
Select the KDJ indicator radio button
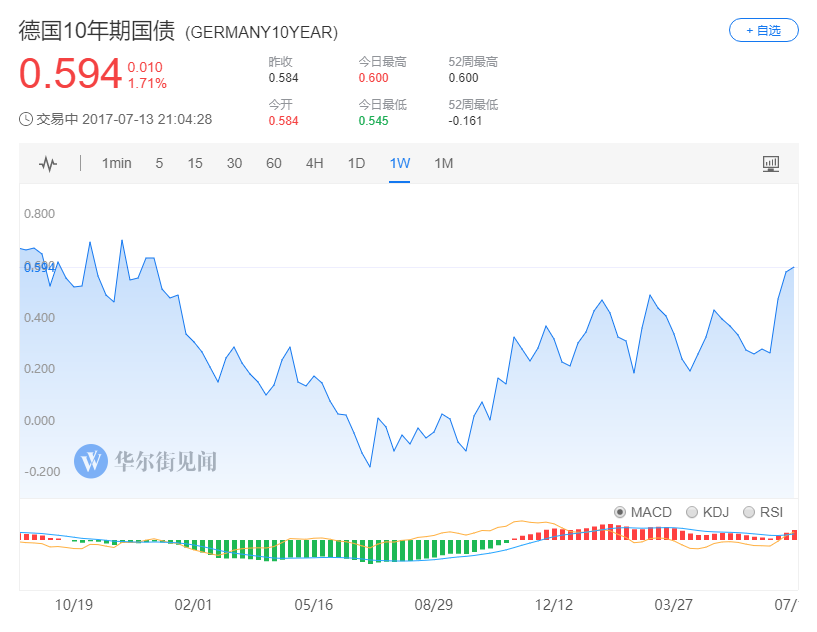(692, 512)
